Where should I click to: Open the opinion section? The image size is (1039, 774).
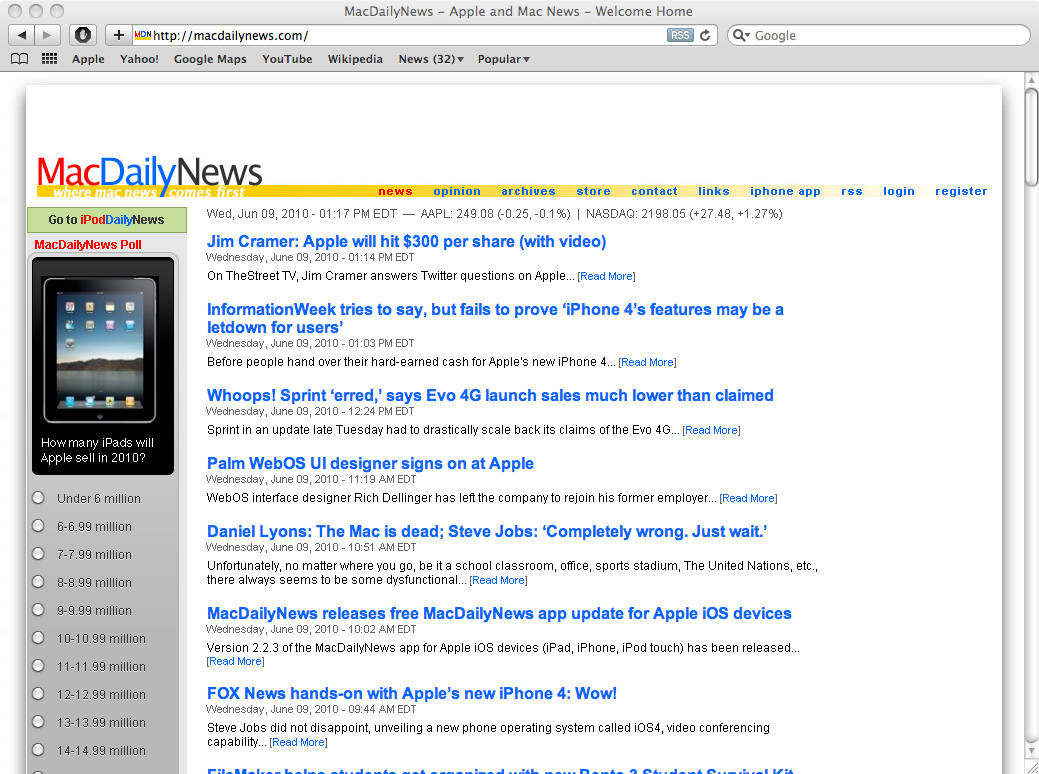point(457,191)
